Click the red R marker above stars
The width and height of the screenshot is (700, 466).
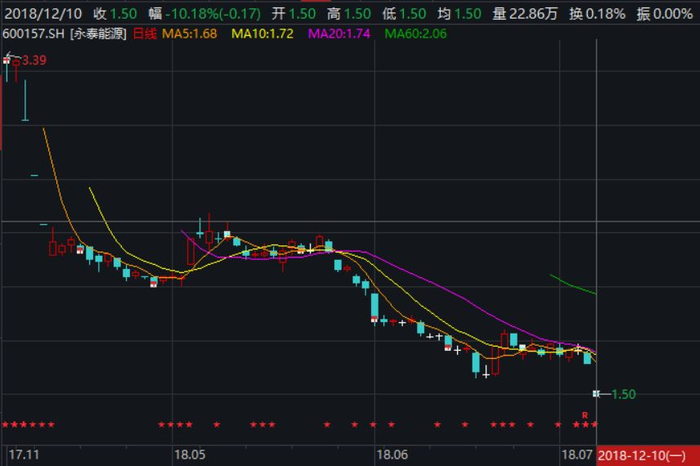point(585,415)
